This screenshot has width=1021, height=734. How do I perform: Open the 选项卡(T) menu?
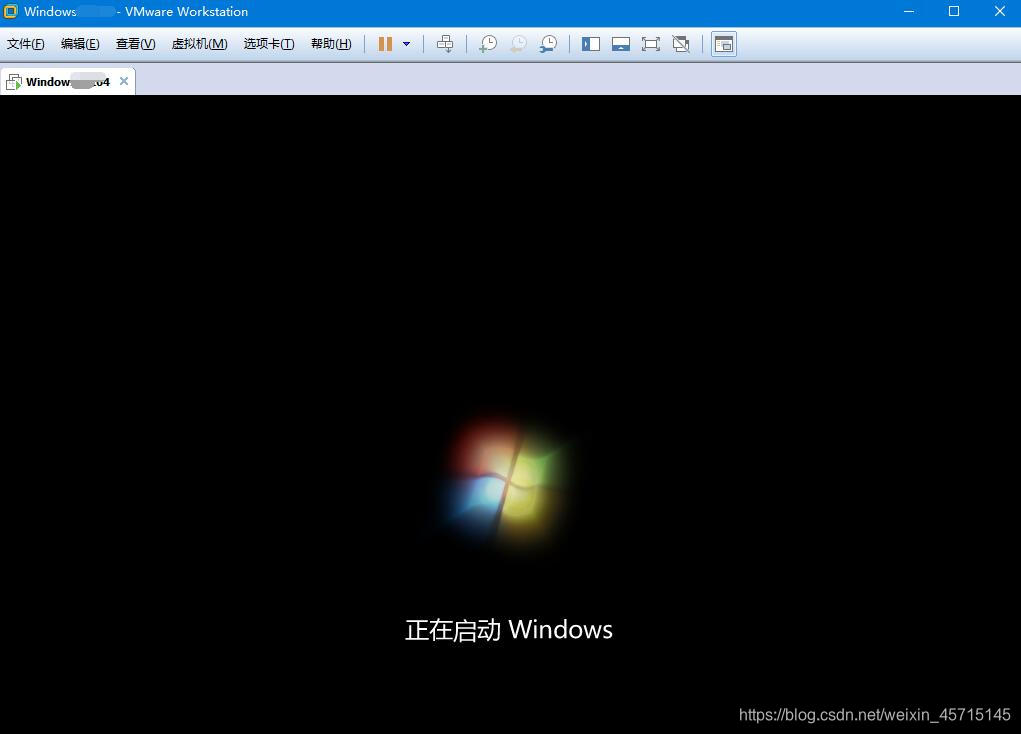269,44
